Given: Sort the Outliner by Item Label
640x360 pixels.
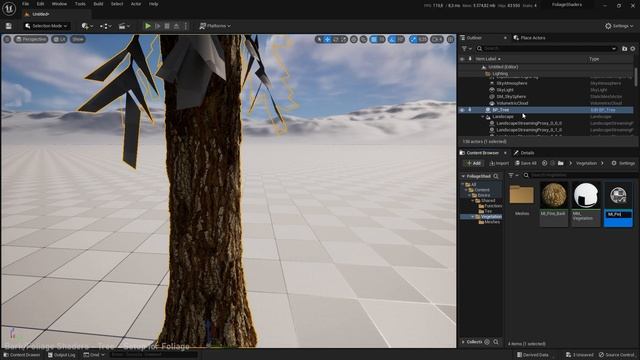Looking at the screenshot, I should tap(488, 59).
